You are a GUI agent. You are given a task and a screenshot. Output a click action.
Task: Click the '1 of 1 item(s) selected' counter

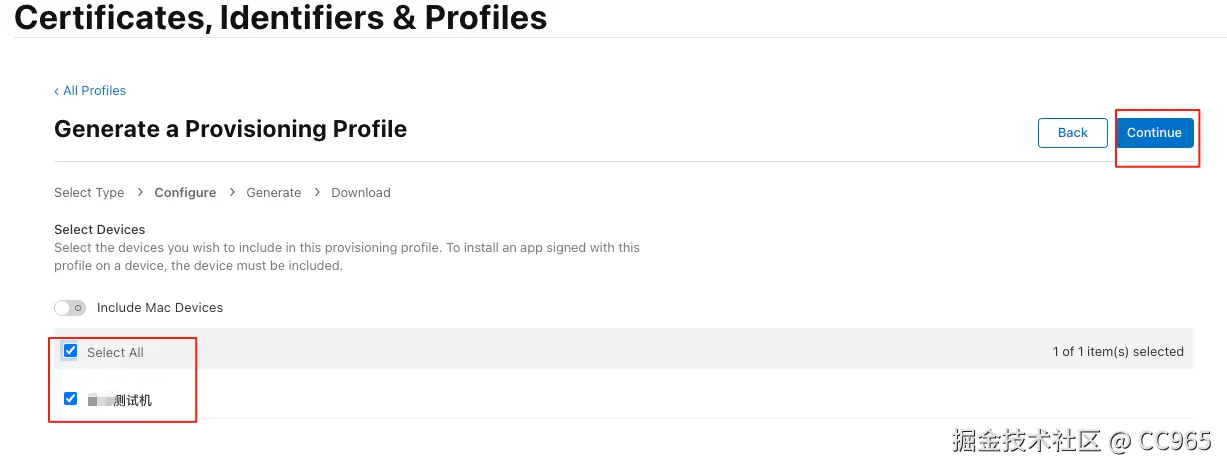[x=1117, y=352]
